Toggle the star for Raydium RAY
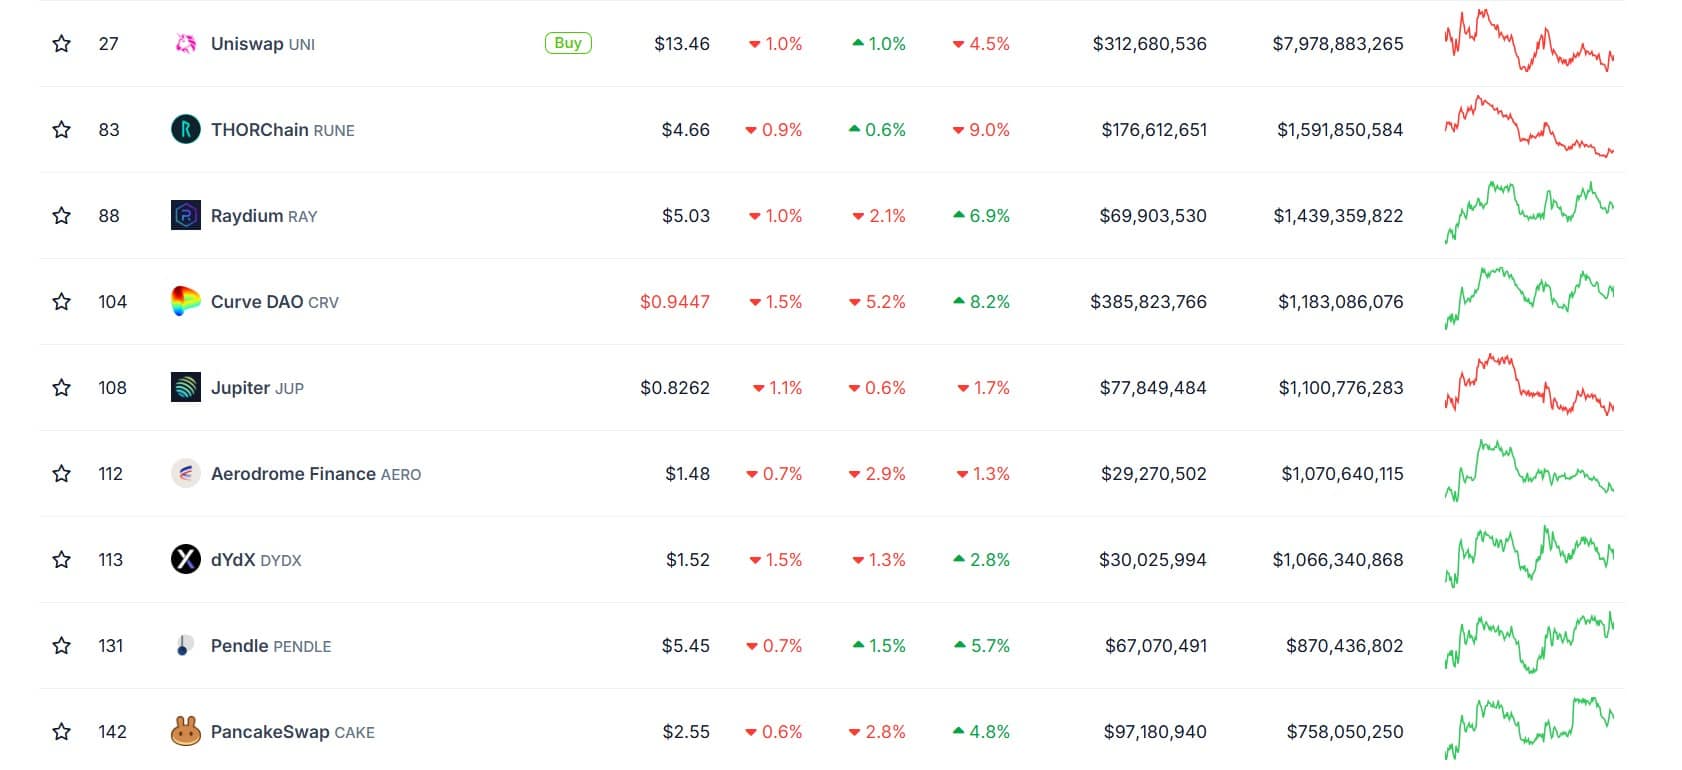Image resolution: width=1682 pixels, height=770 pixels. point(62,216)
